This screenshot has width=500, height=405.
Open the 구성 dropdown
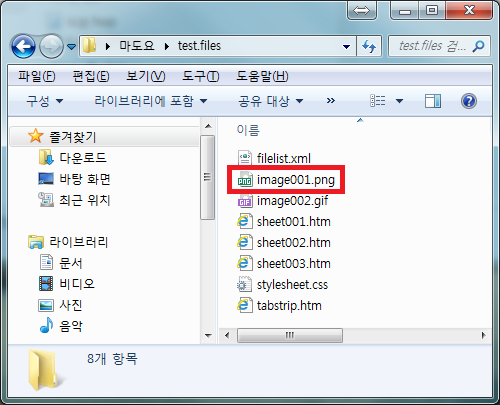45,101
